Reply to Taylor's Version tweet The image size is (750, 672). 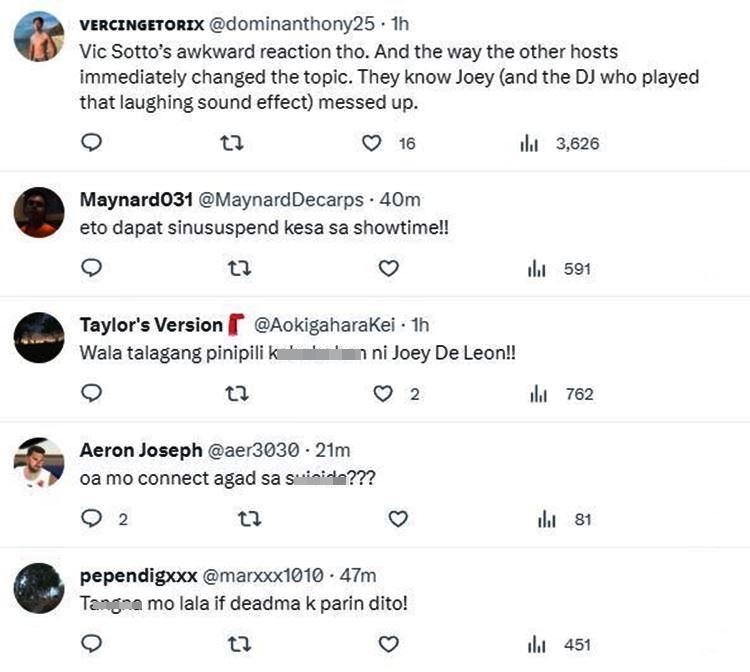click(91, 393)
